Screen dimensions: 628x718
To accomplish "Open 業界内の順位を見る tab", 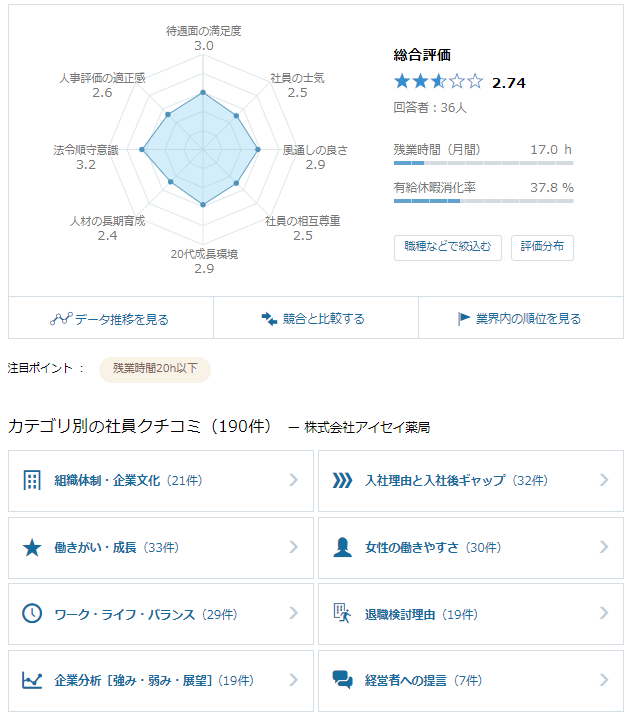I will (x=521, y=318).
